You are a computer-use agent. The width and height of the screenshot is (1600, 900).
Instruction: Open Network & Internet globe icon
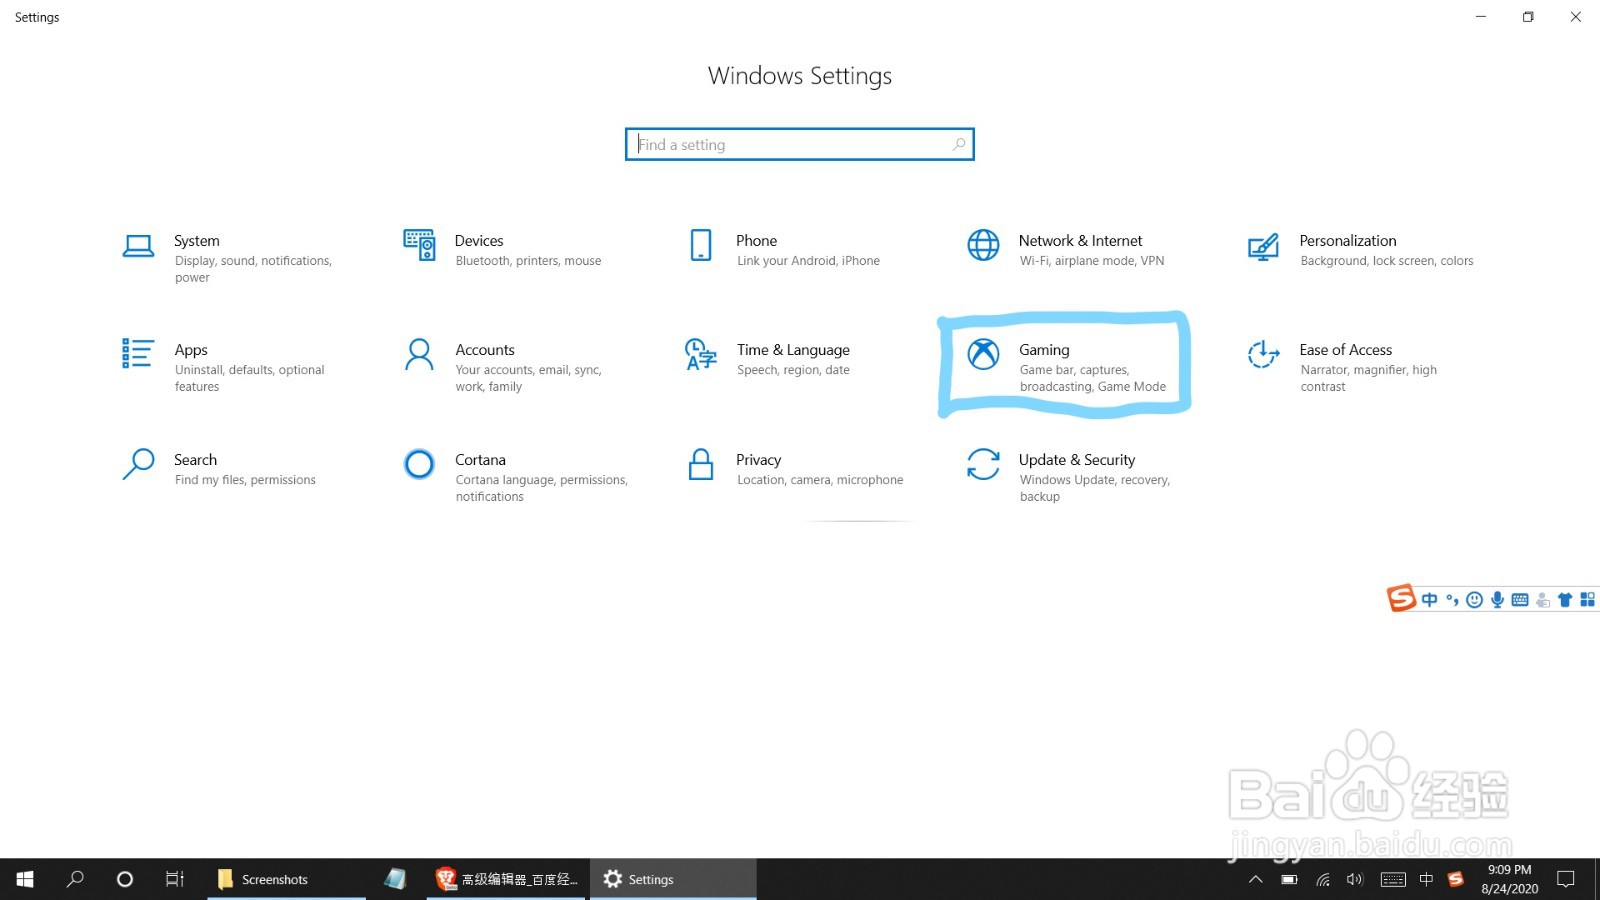(x=983, y=245)
